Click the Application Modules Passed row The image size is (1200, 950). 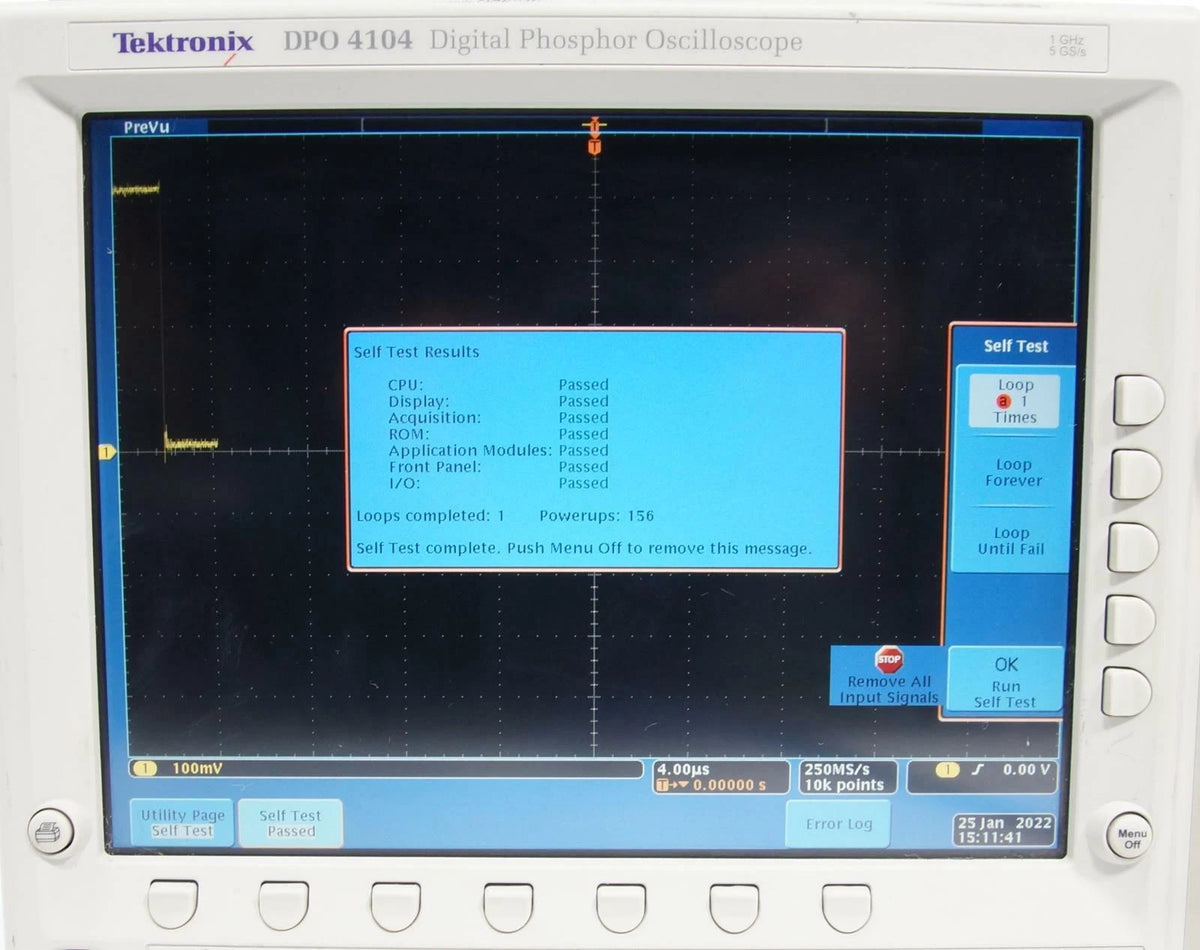coord(498,451)
